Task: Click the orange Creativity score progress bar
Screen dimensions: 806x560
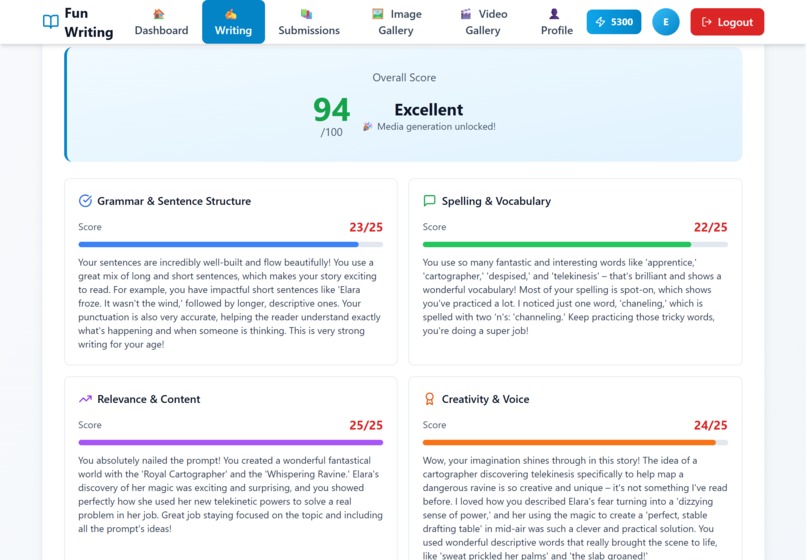Action: pos(575,443)
